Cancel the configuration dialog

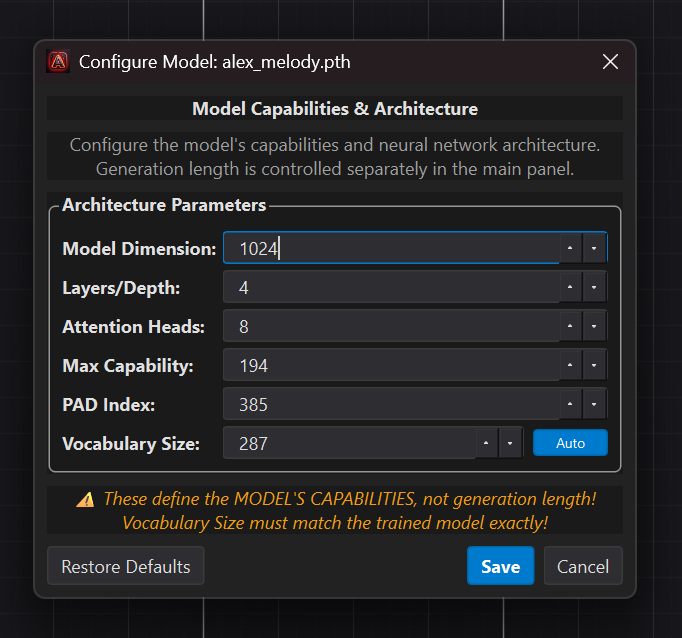583,566
